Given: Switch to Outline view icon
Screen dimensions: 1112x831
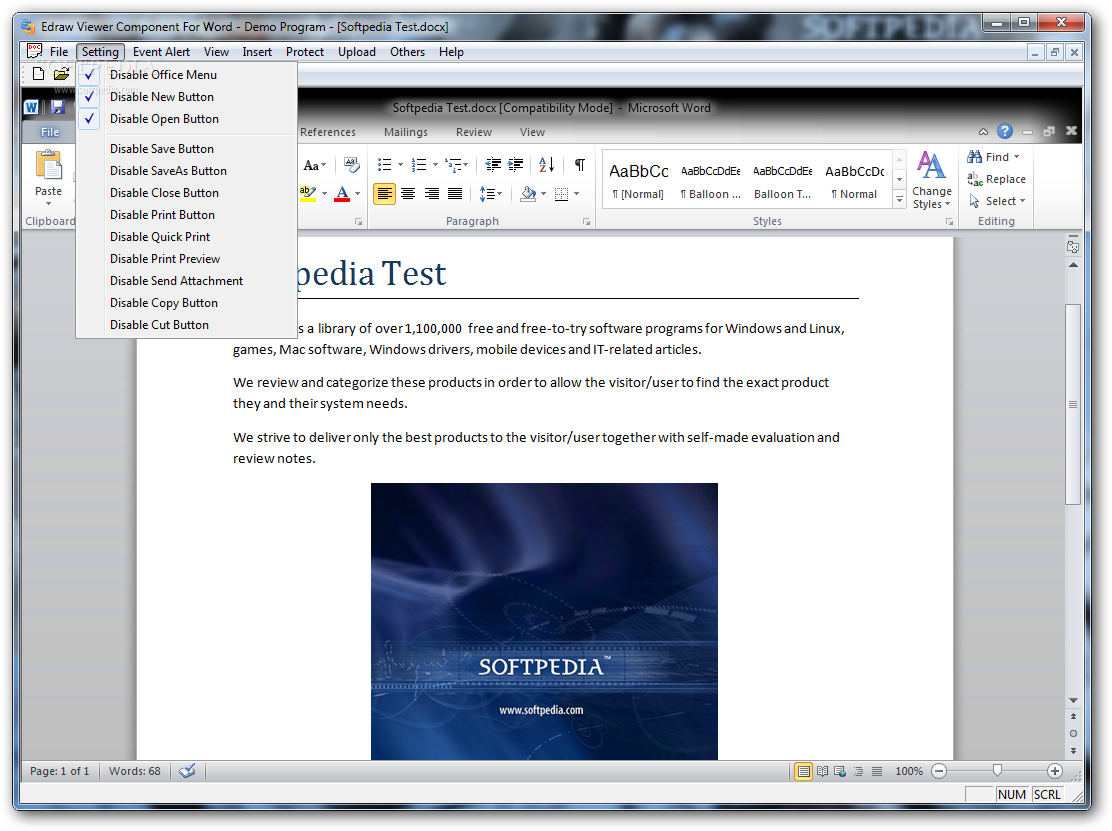Looking at the screenshot, I should coord(858,771).
